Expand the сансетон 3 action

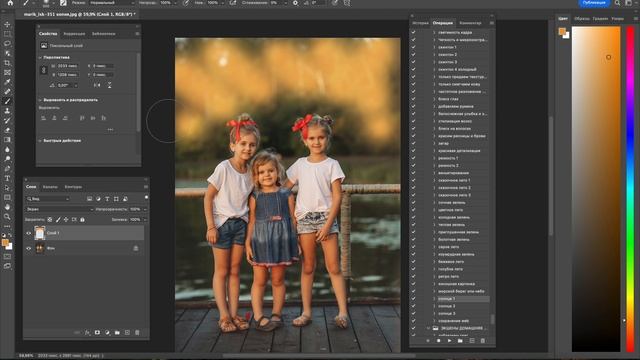pos(434,62)
